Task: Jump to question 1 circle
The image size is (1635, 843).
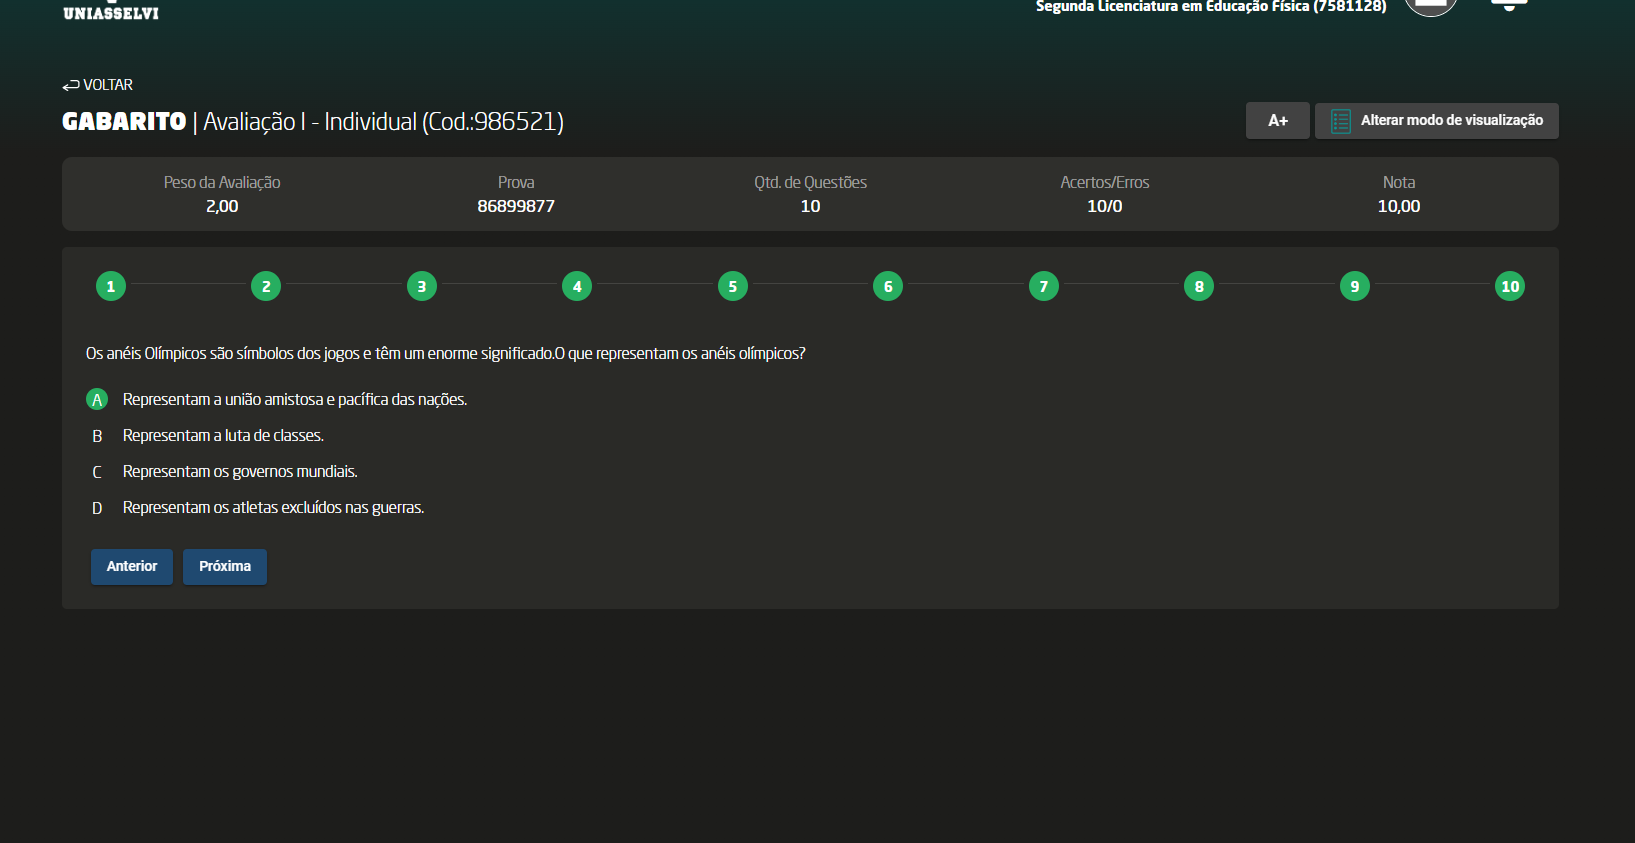Action: [111, 287]
